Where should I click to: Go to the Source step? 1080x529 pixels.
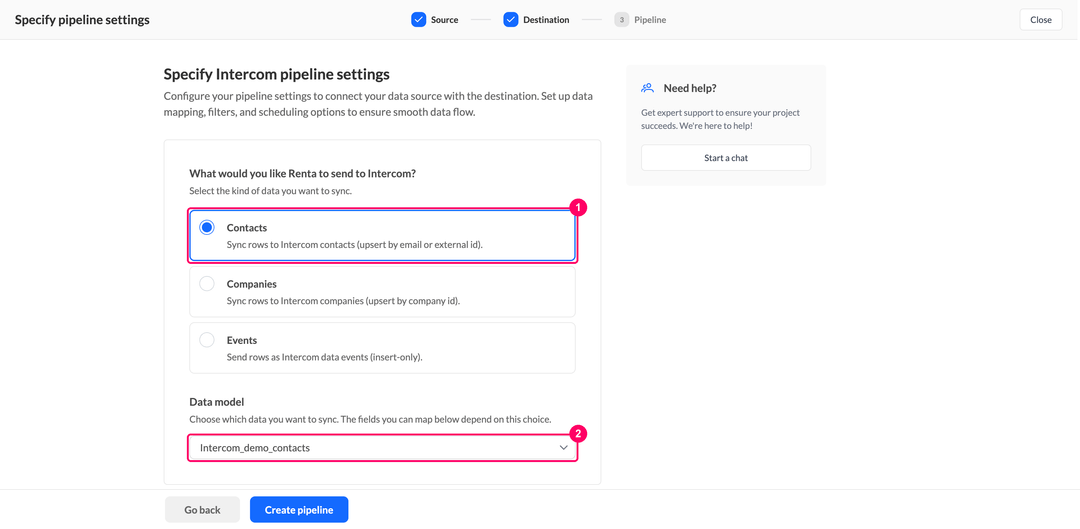435,20
